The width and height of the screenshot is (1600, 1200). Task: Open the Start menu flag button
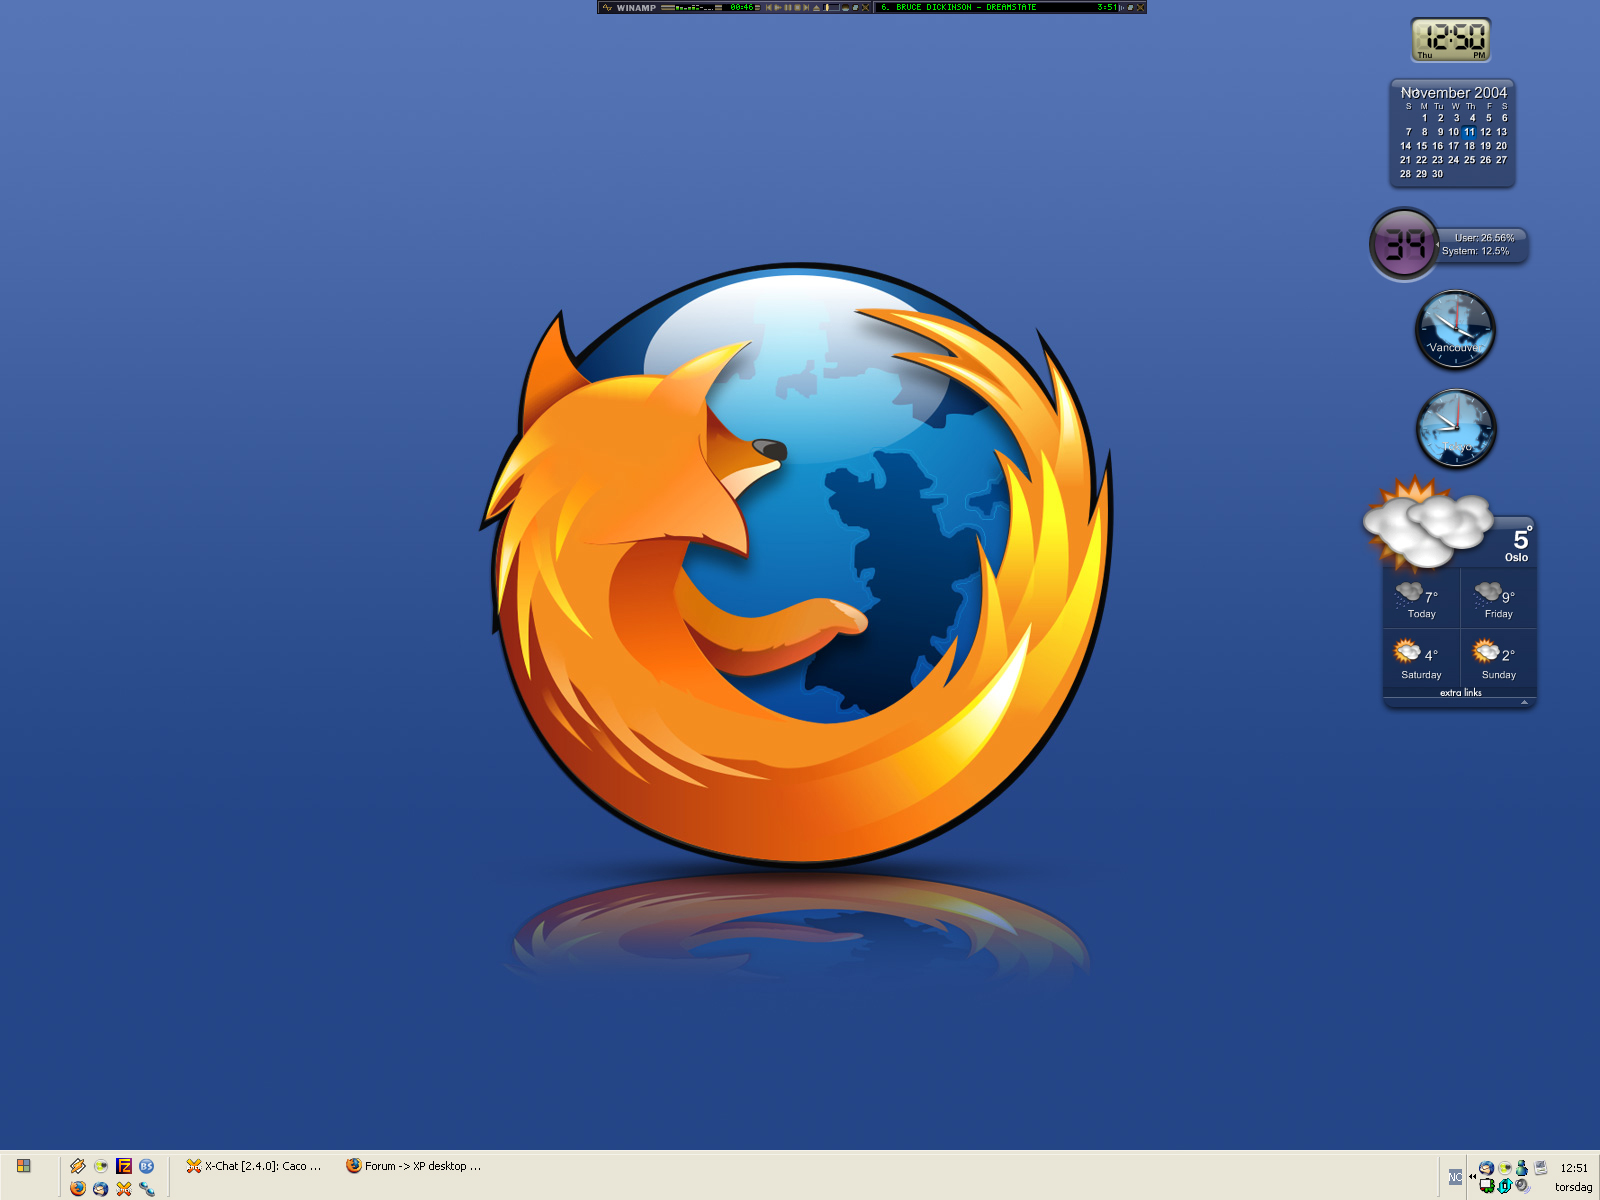pyautogui.click(x=23, y=1166)
